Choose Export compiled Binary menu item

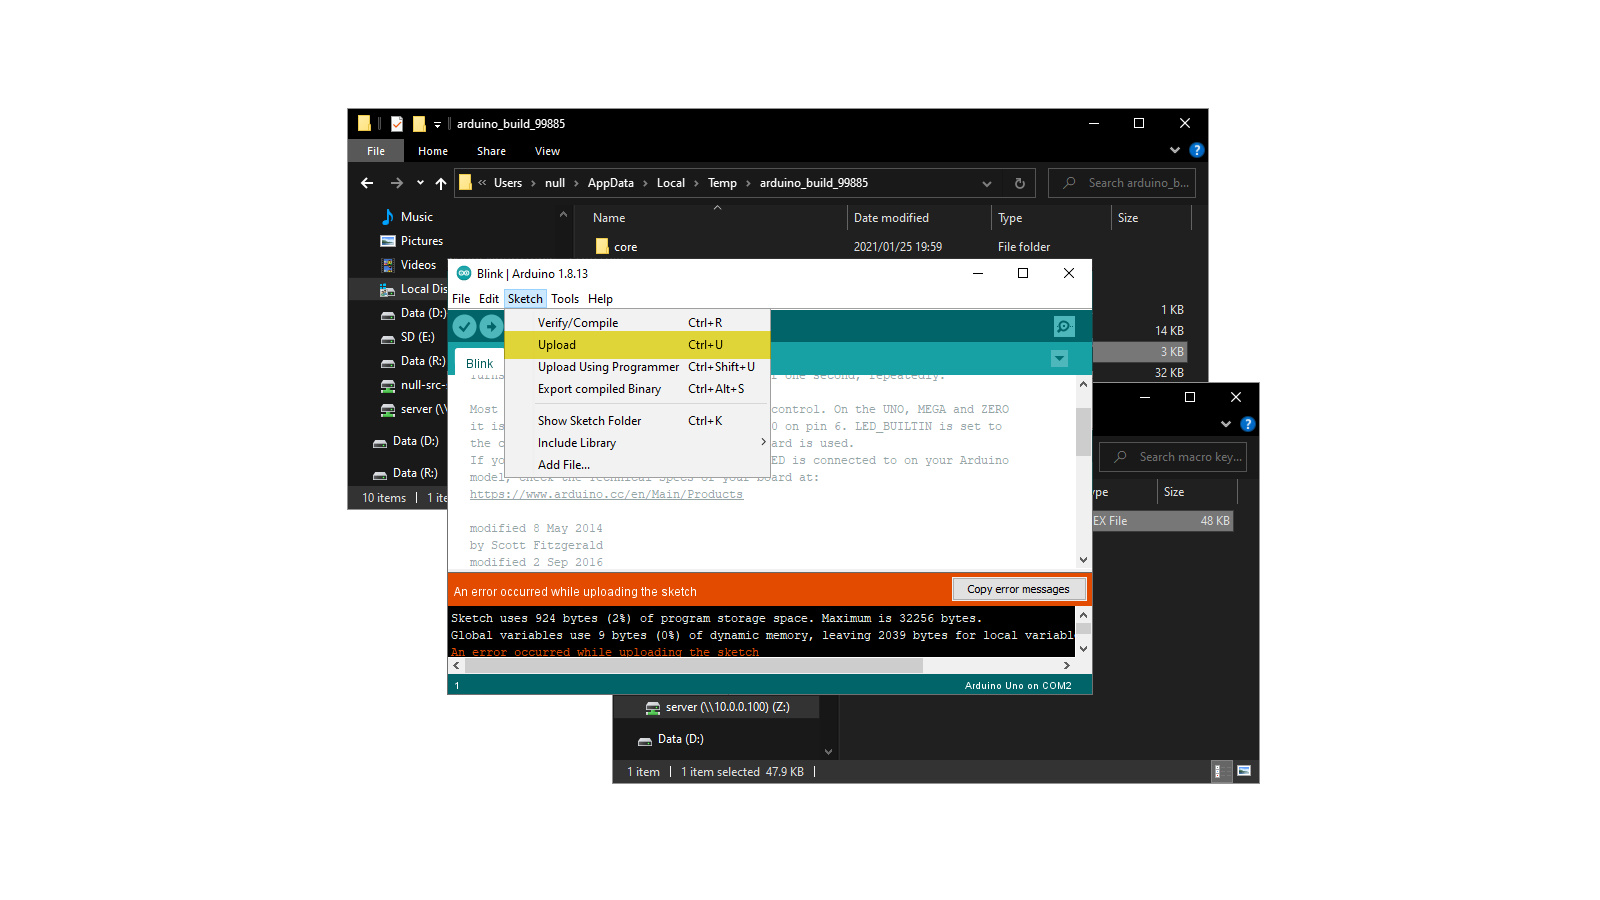pos(599,389)
